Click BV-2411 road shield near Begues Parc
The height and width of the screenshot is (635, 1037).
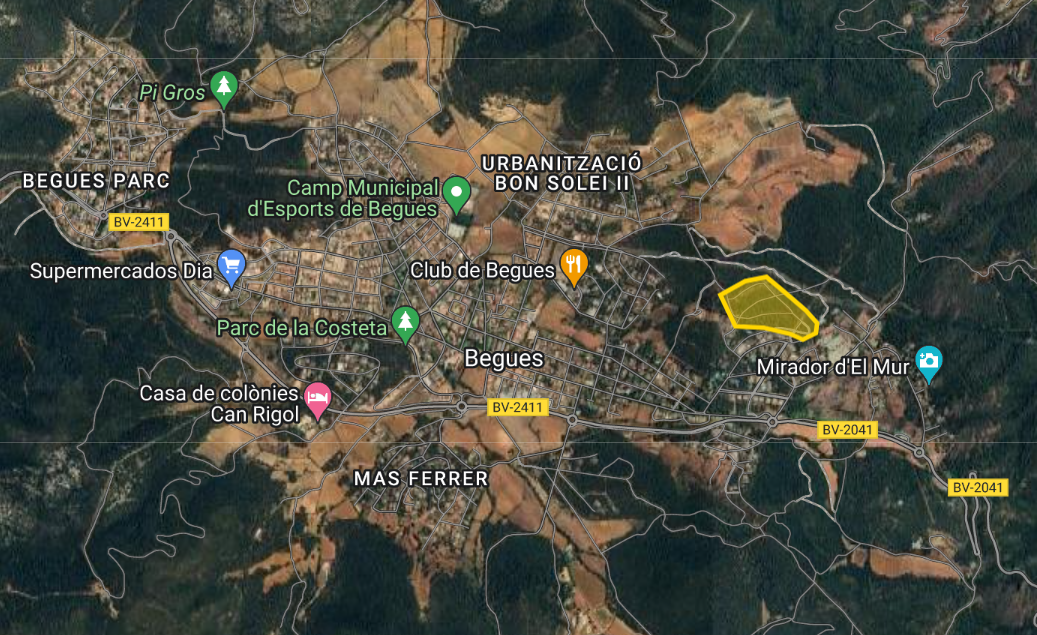[139, 222]
